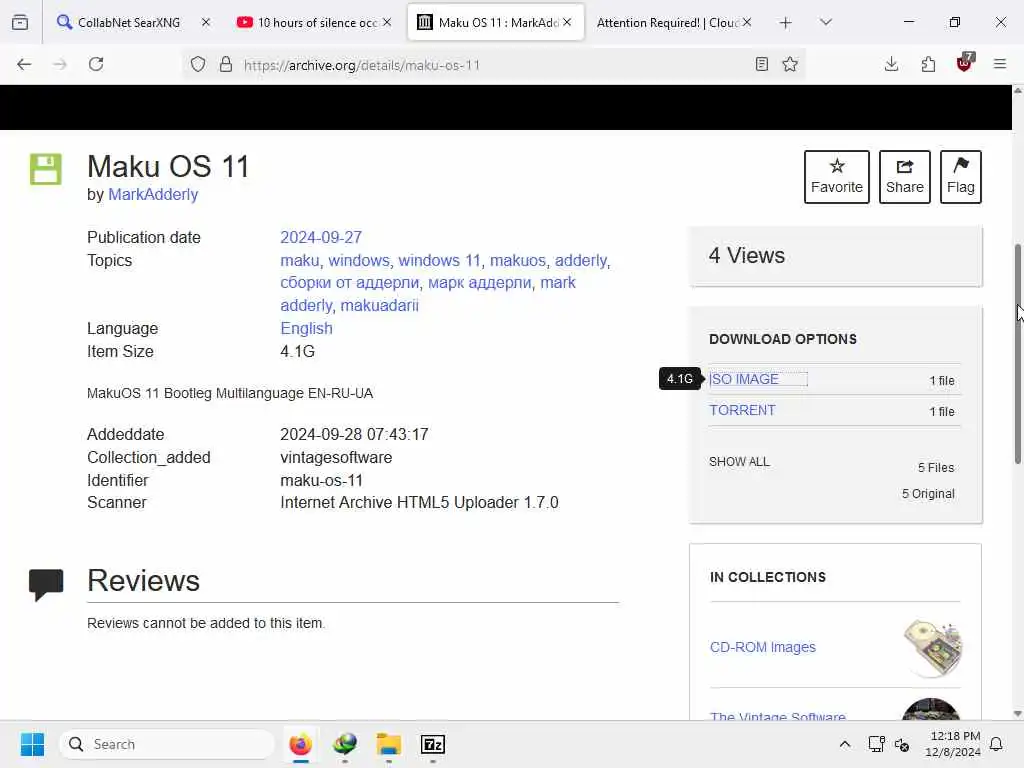
Task: Open a new browser tab
Action: [x=786, y=23]
